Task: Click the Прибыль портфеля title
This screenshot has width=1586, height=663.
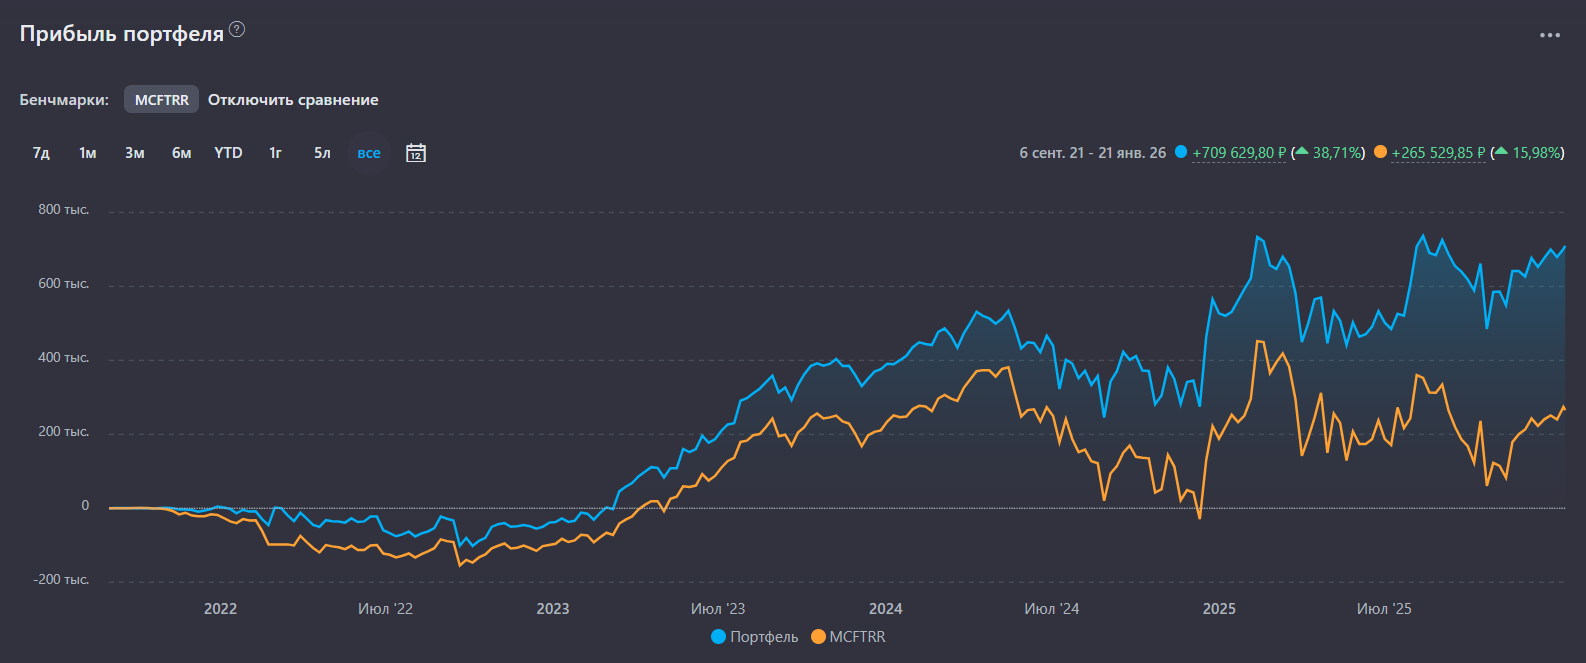Action: (x=122, y=34)
